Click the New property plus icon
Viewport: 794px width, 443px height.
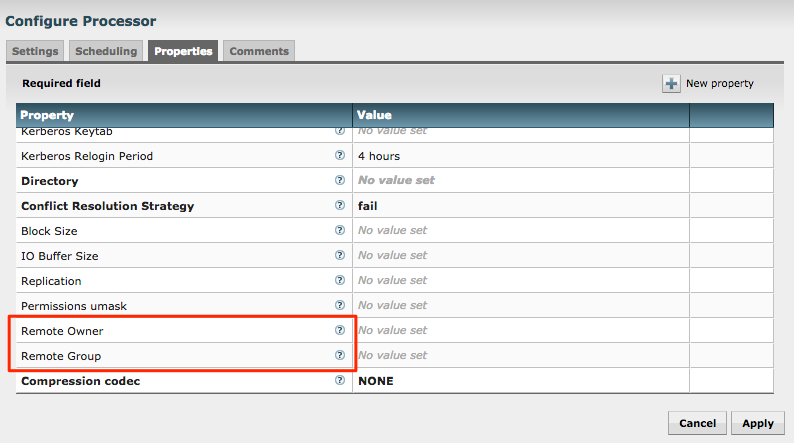[x=672, y=84]
